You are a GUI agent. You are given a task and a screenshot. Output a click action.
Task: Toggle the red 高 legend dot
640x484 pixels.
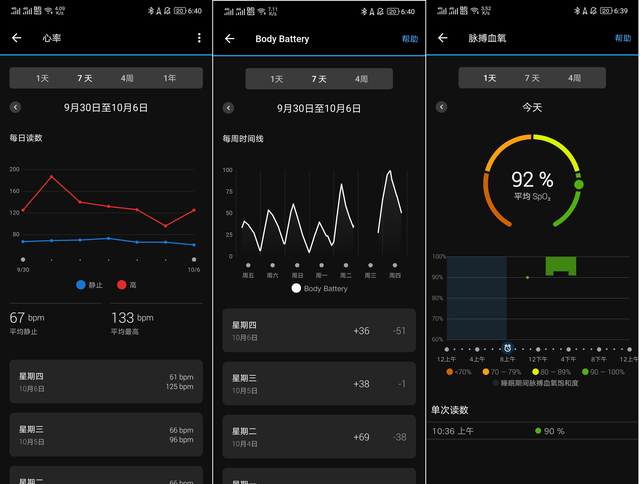click(x=122, y=285)
